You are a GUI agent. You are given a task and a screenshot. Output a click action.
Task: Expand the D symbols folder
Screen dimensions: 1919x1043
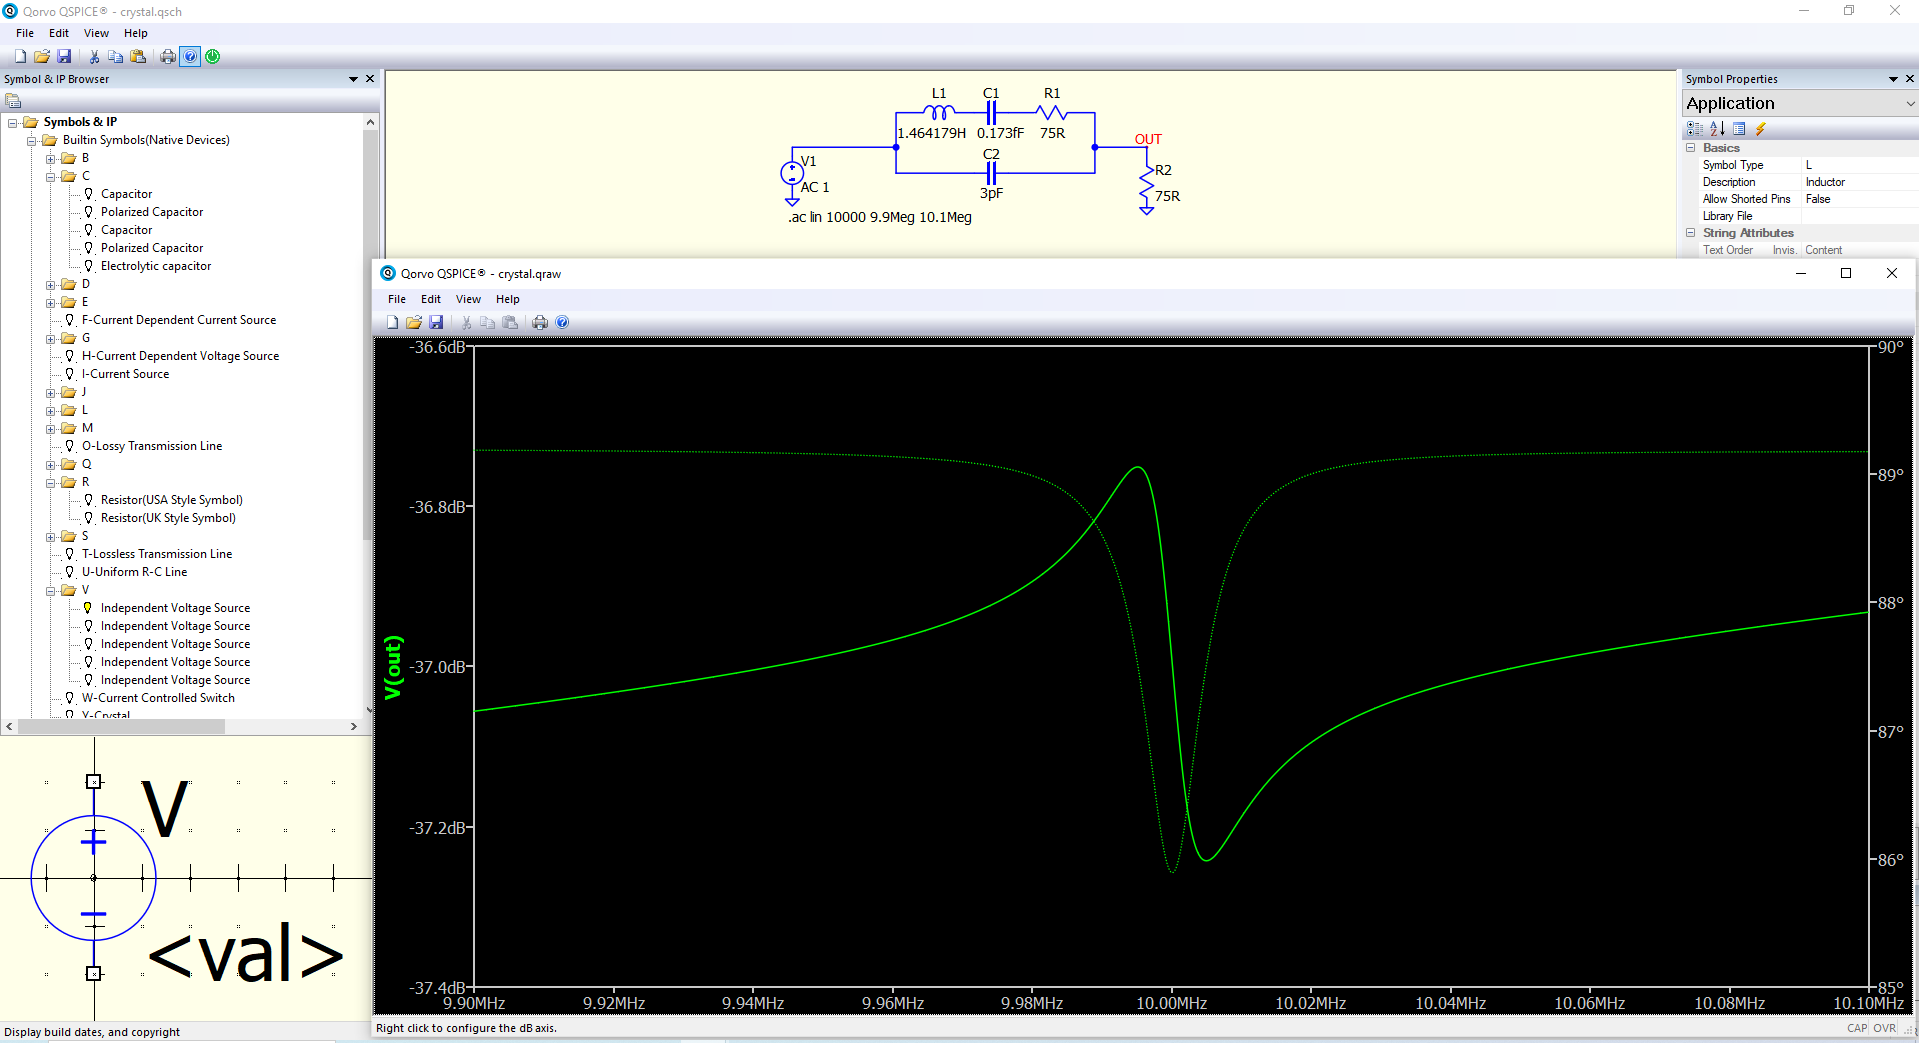point(51,285)
